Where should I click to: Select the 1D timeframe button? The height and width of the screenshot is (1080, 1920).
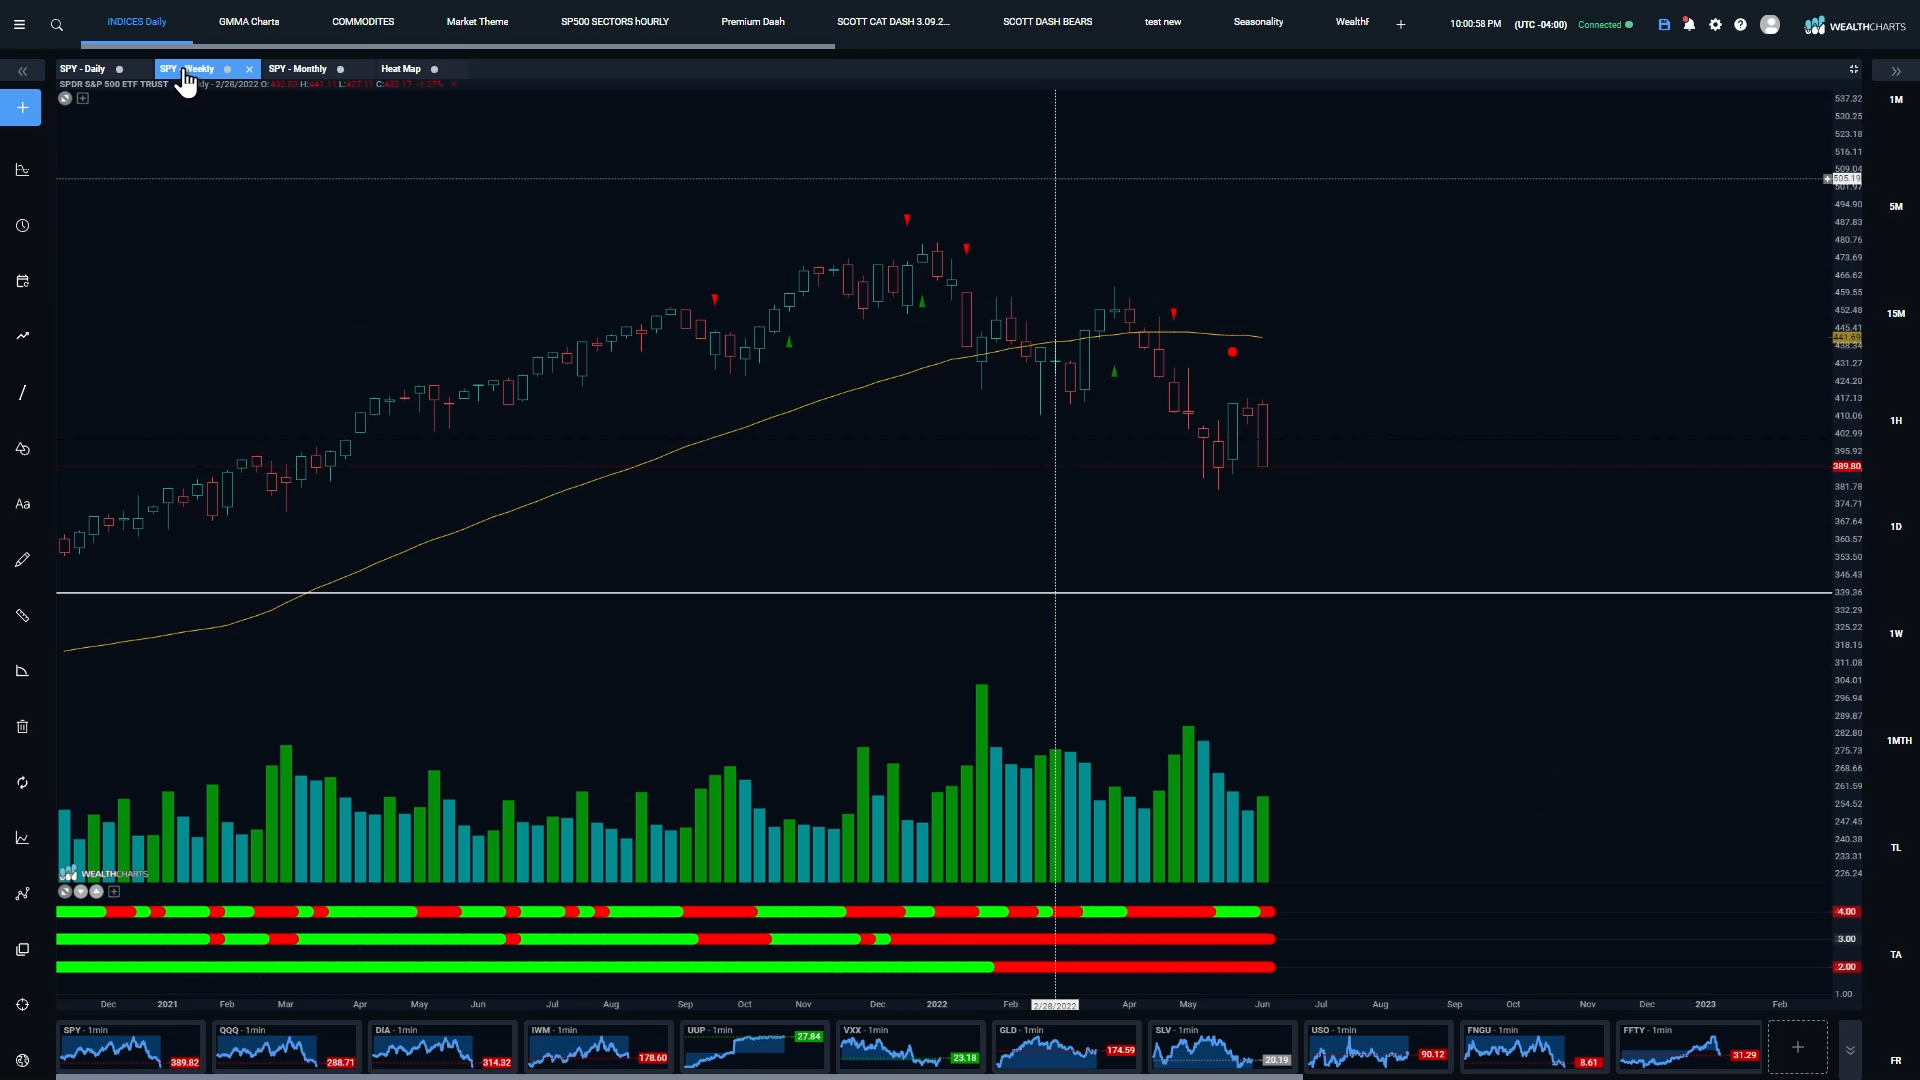[1896, 526]
